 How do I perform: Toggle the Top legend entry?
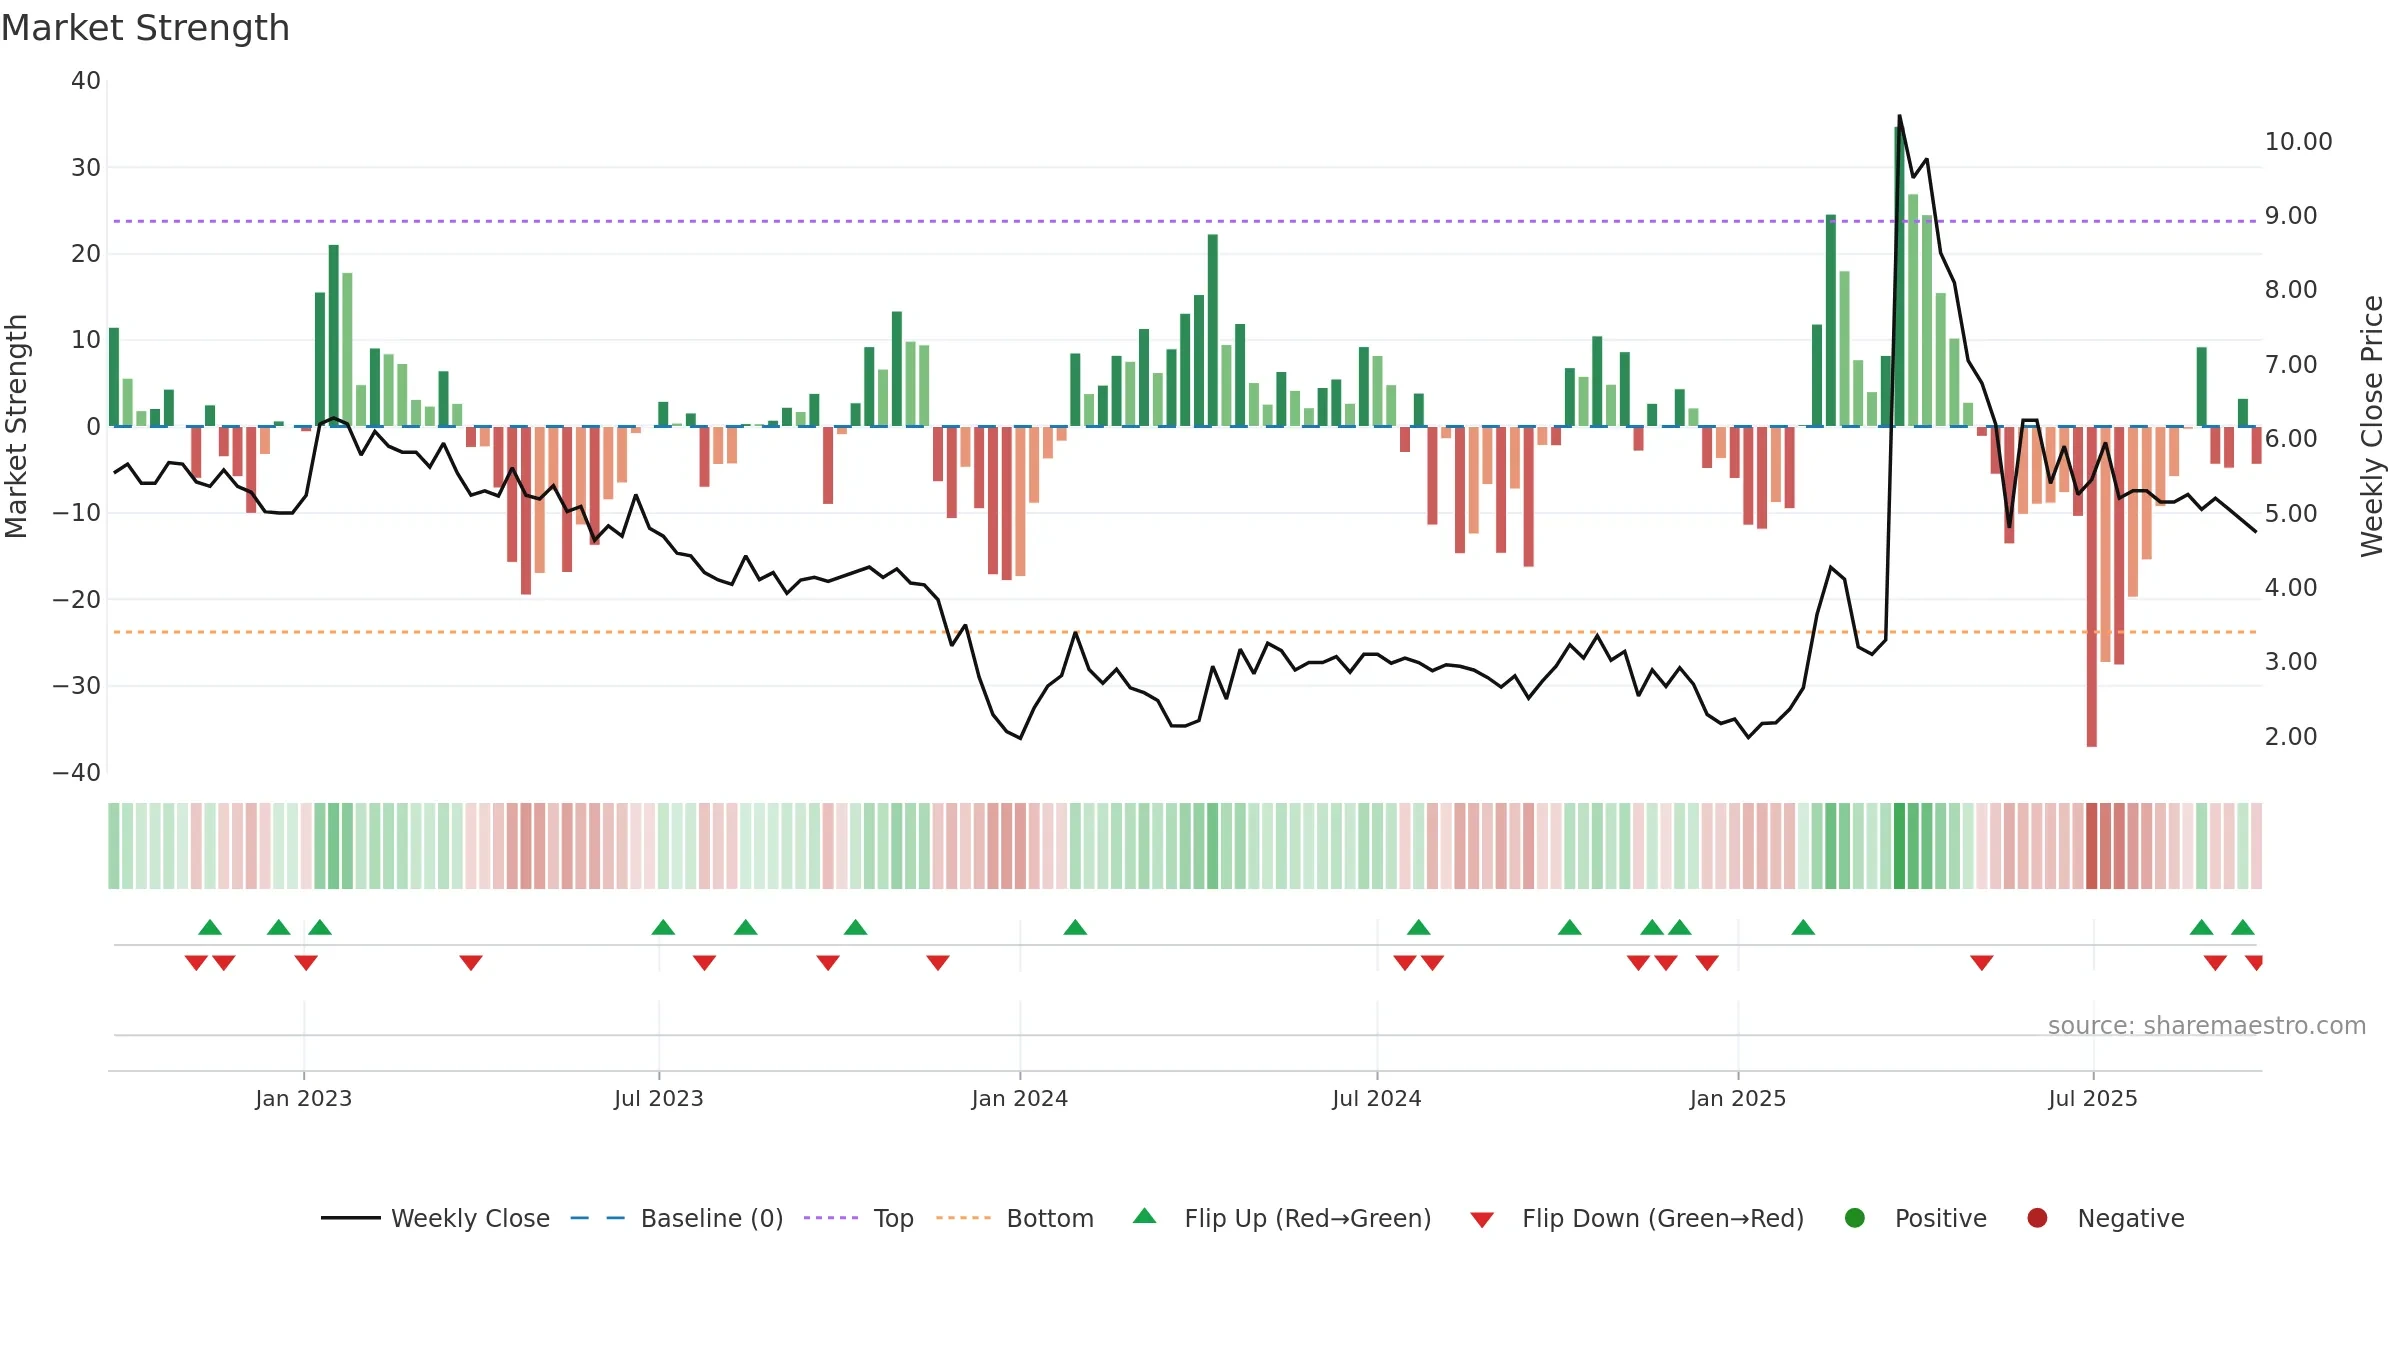pos(858,1218)
